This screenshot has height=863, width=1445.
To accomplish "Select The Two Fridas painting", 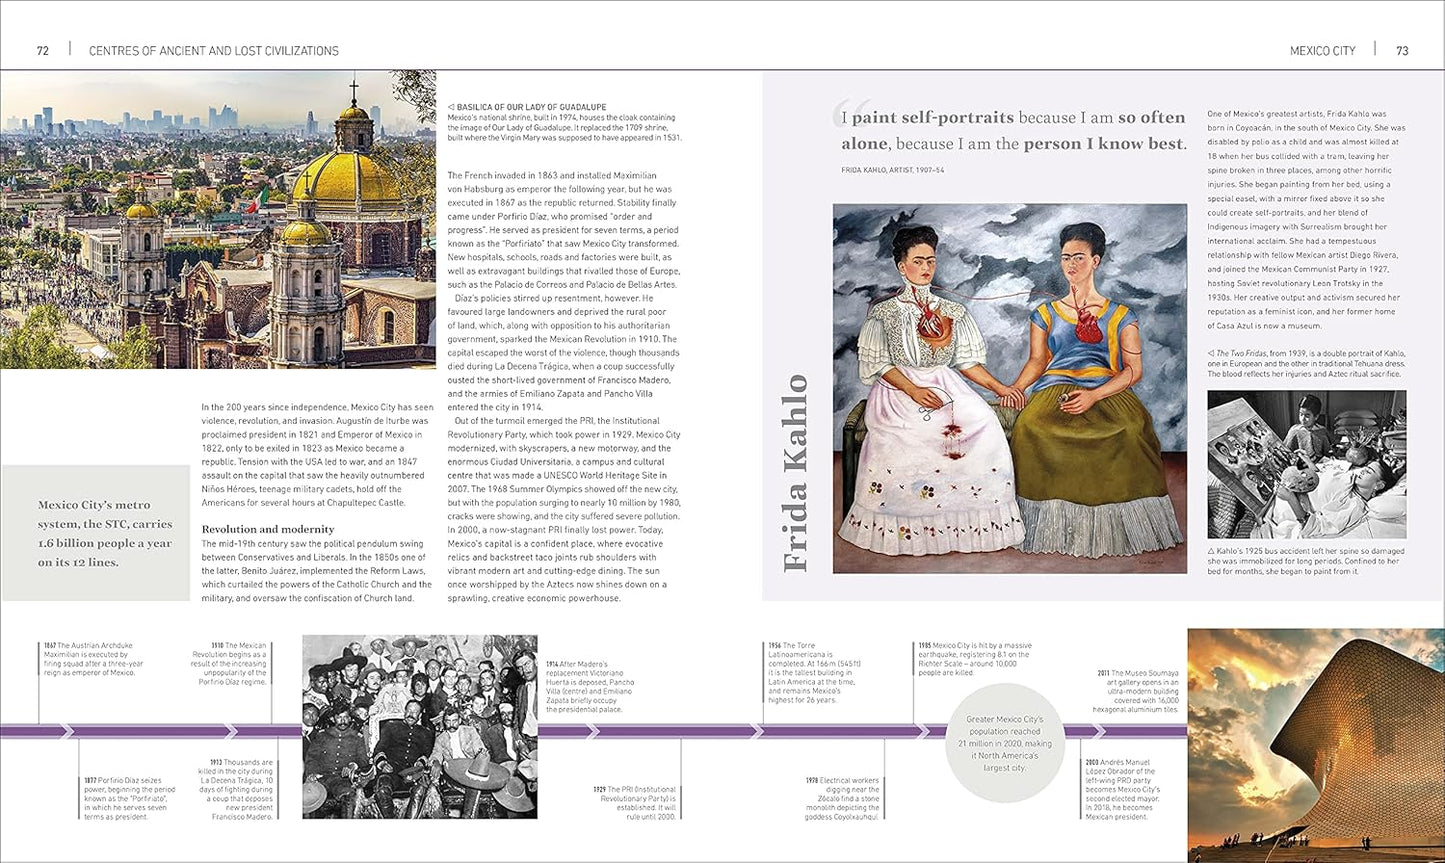I will click(1010, 389).
